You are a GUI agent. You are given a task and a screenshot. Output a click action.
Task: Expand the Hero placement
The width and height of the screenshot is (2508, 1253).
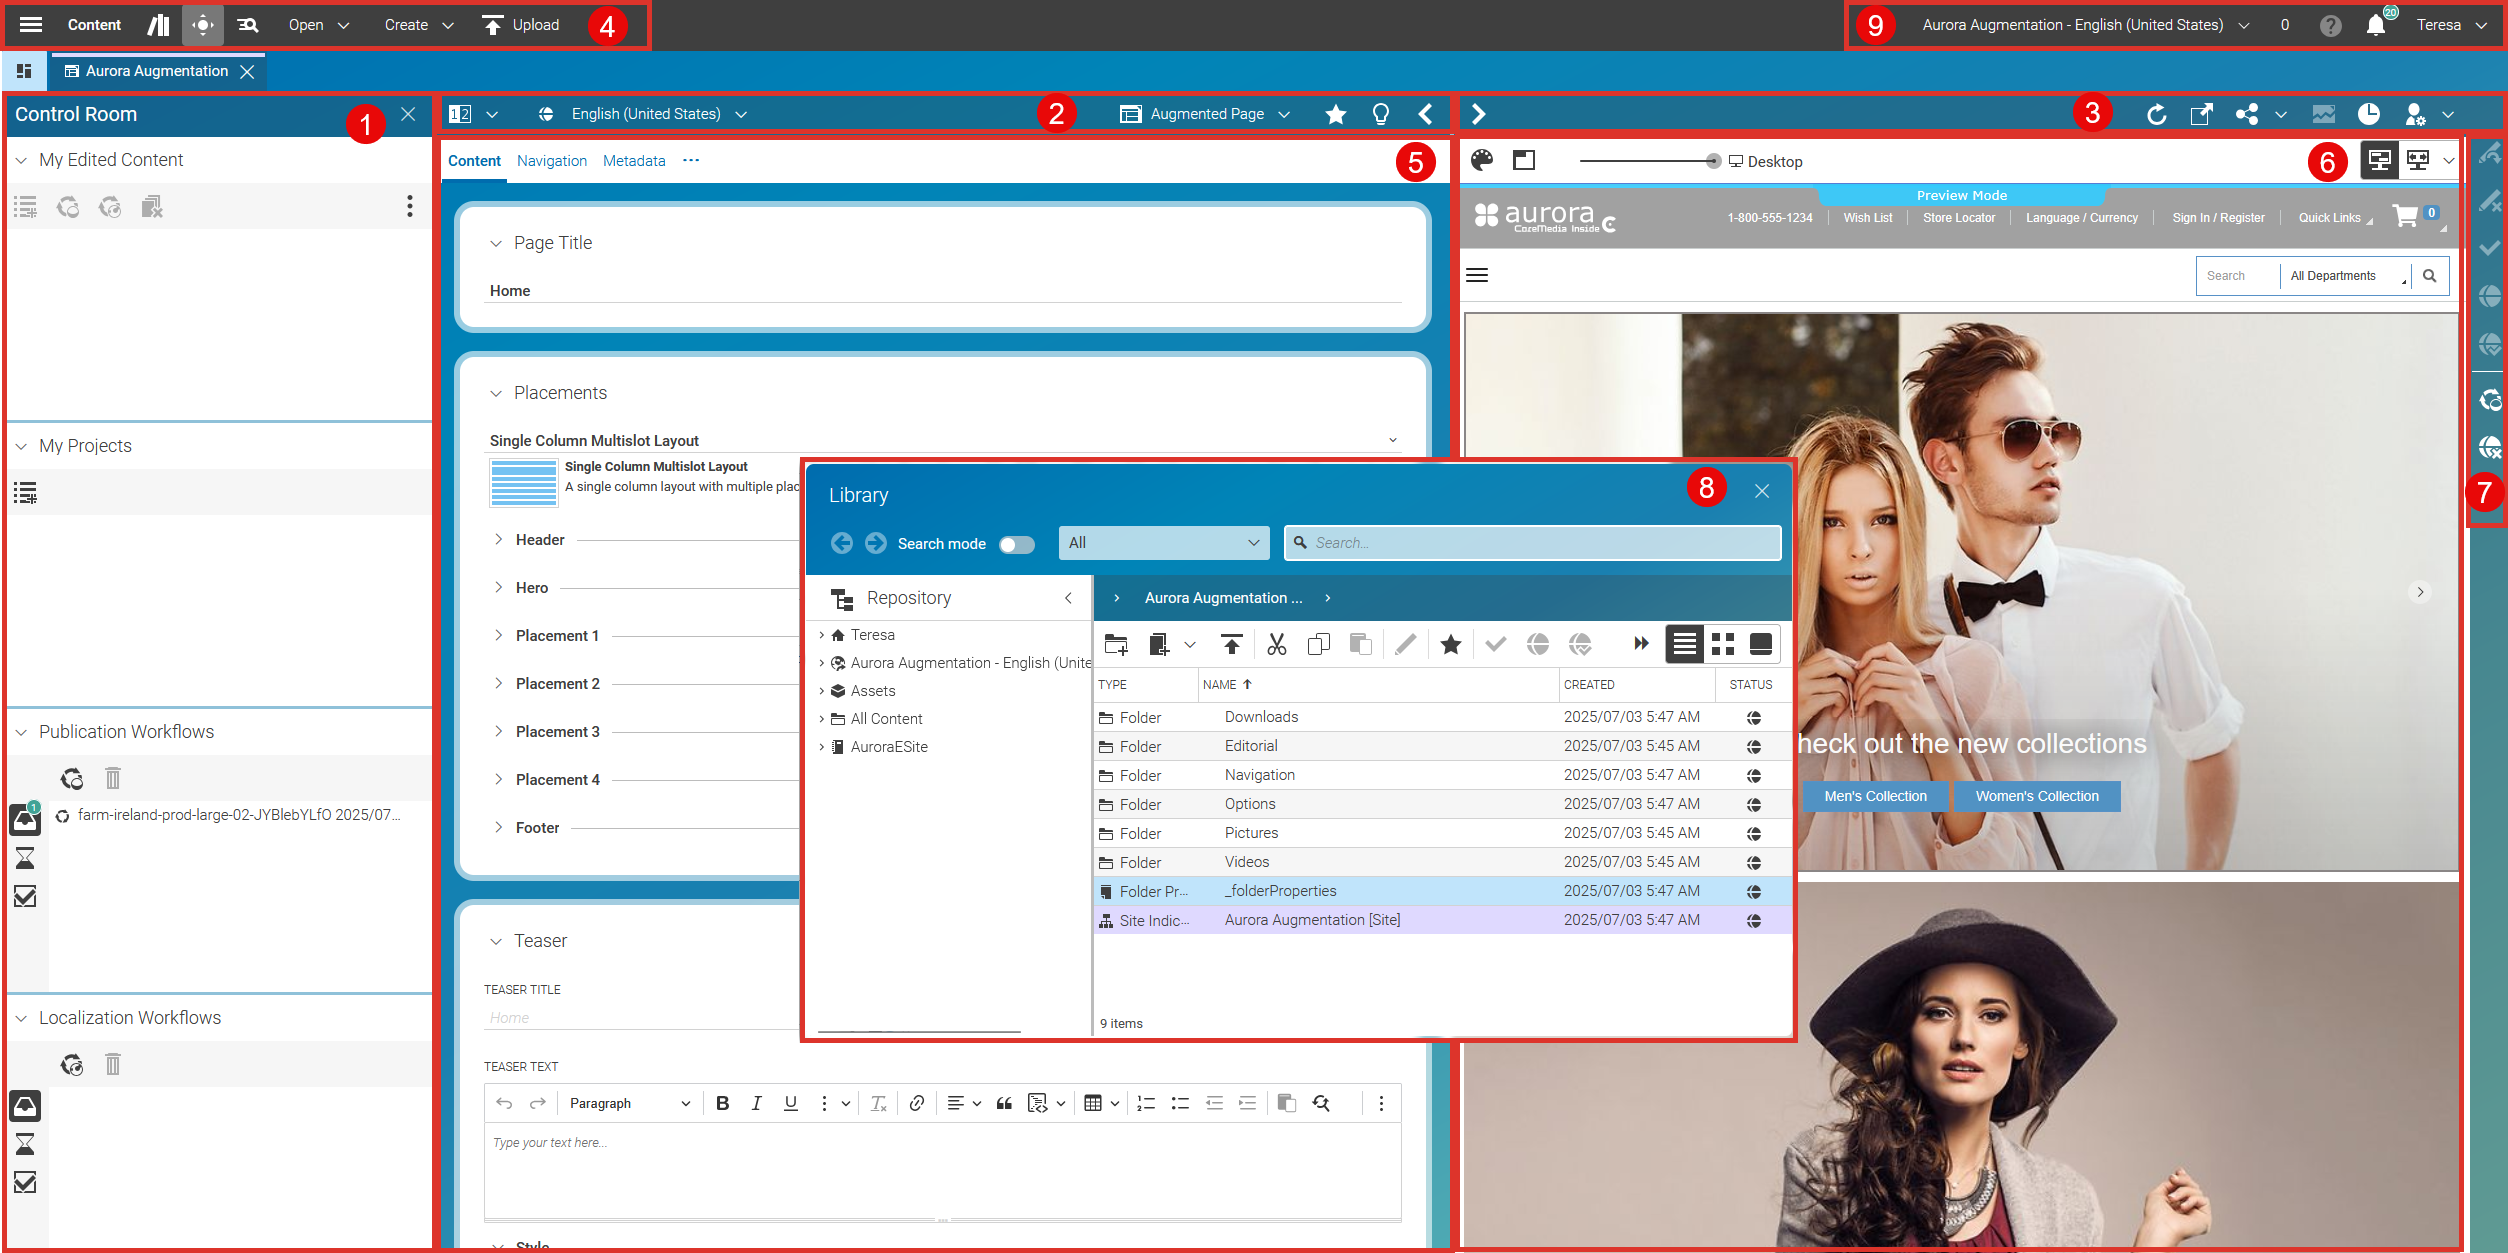point(498,587)
